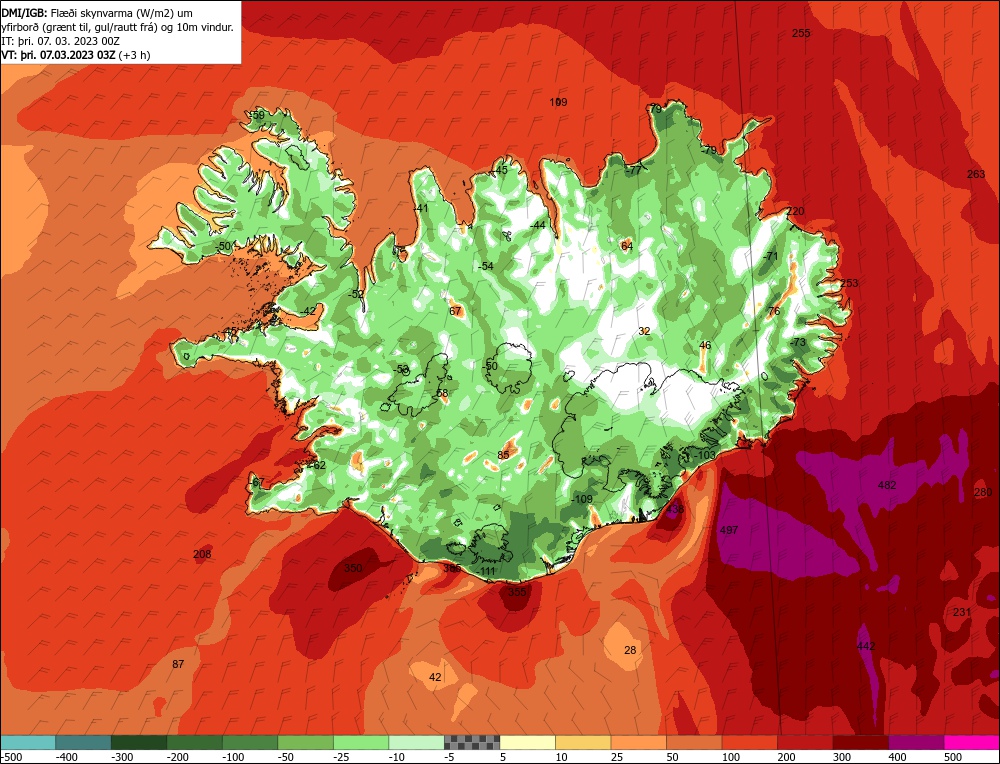The height and width of the screenshot is (764, 1000).
Task: Click the '58' value in the central highlands
Action: click(442, 393)
